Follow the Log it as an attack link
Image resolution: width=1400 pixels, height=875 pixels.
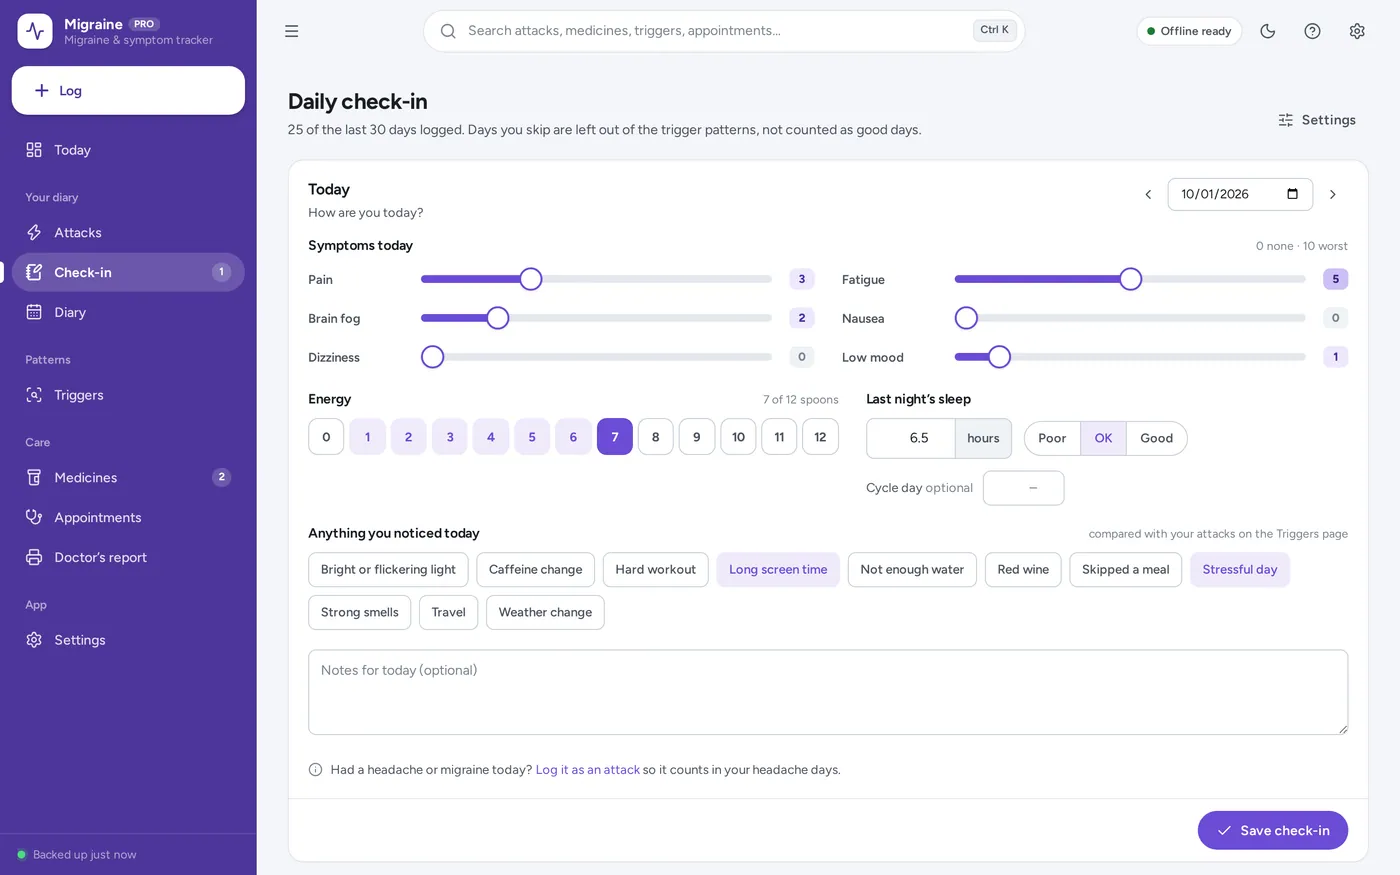pos(588,770)
